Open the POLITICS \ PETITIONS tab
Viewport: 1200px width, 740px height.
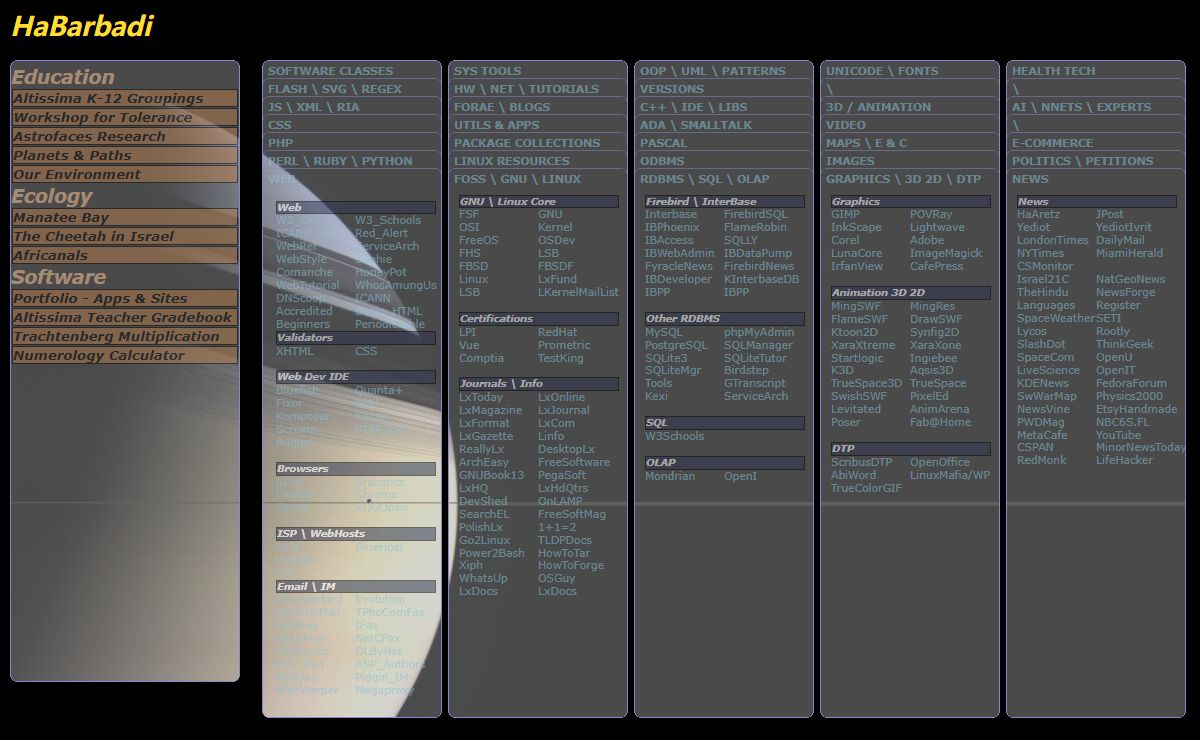tap(1095, 161)
